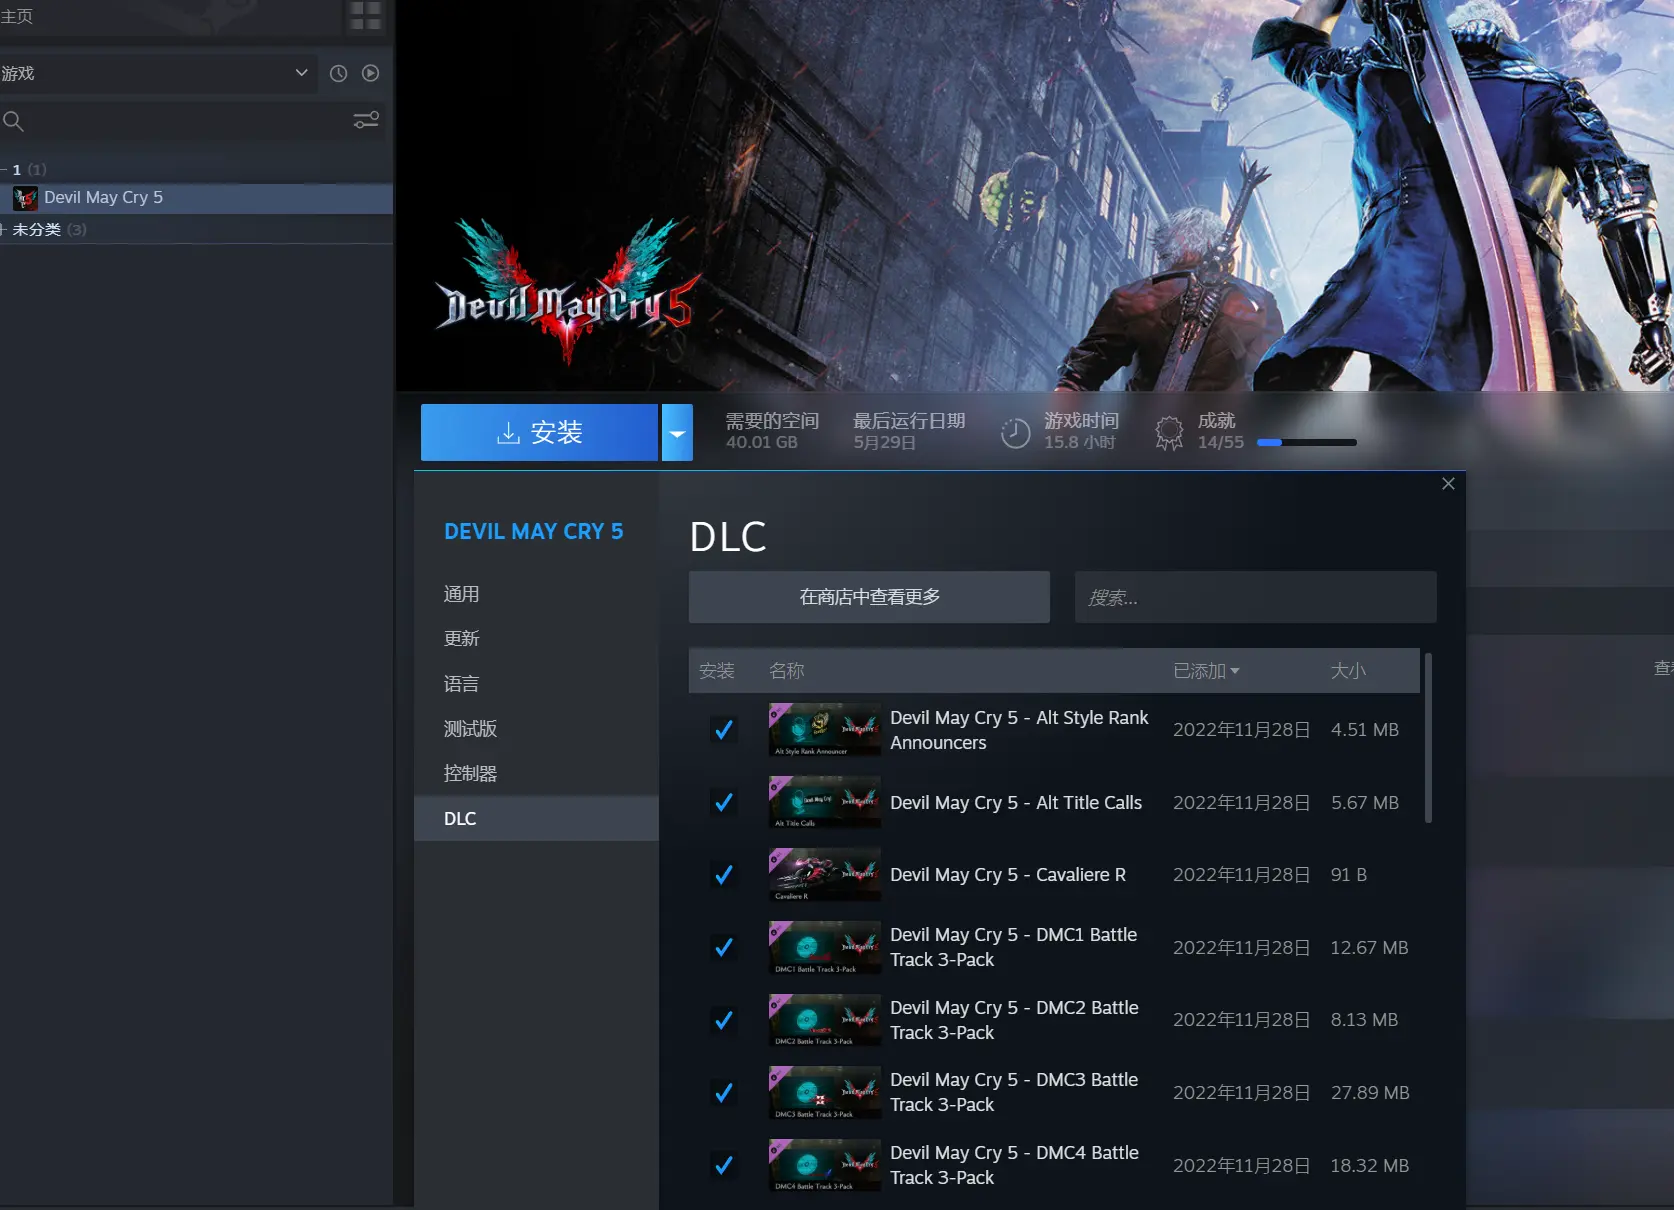
Task: Open the 语言 settings tab
Action: 536,684
